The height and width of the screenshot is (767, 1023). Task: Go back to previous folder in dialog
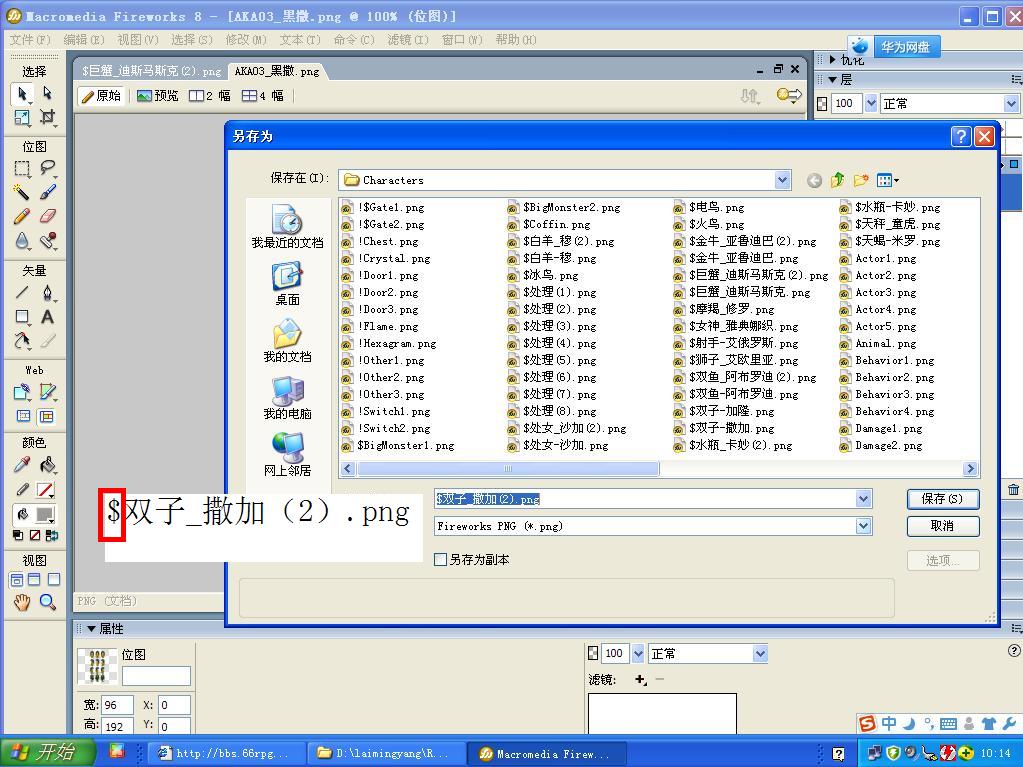[x=814, y=181]
